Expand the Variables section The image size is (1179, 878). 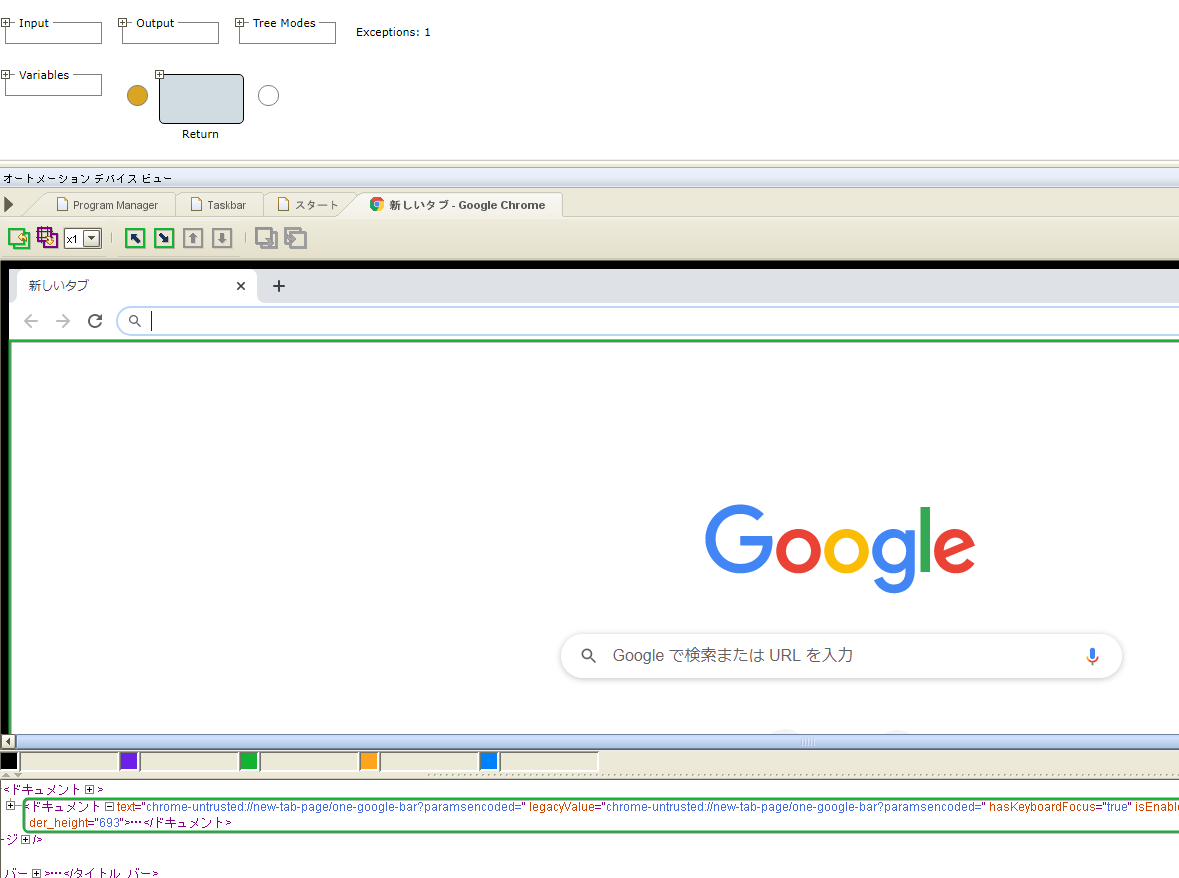5,73
